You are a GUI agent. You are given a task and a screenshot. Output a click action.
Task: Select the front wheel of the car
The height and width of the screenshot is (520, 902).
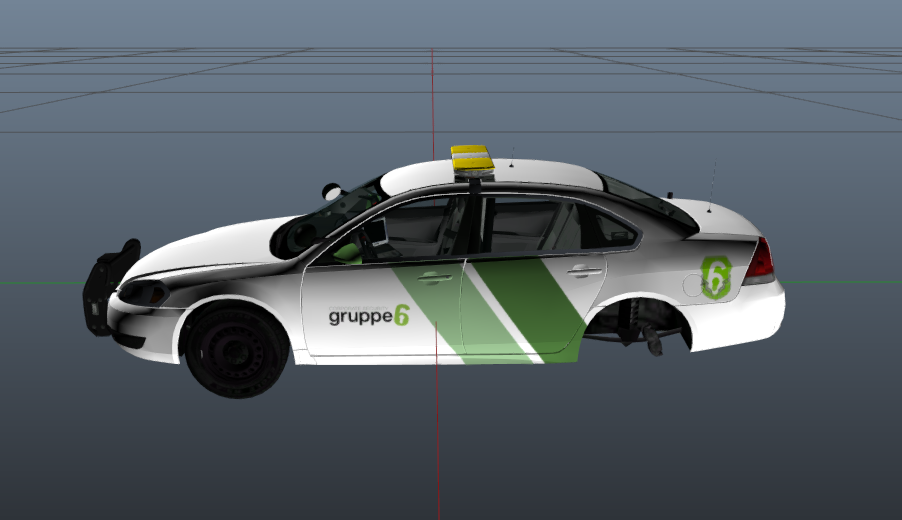click(x=236, y=351)
